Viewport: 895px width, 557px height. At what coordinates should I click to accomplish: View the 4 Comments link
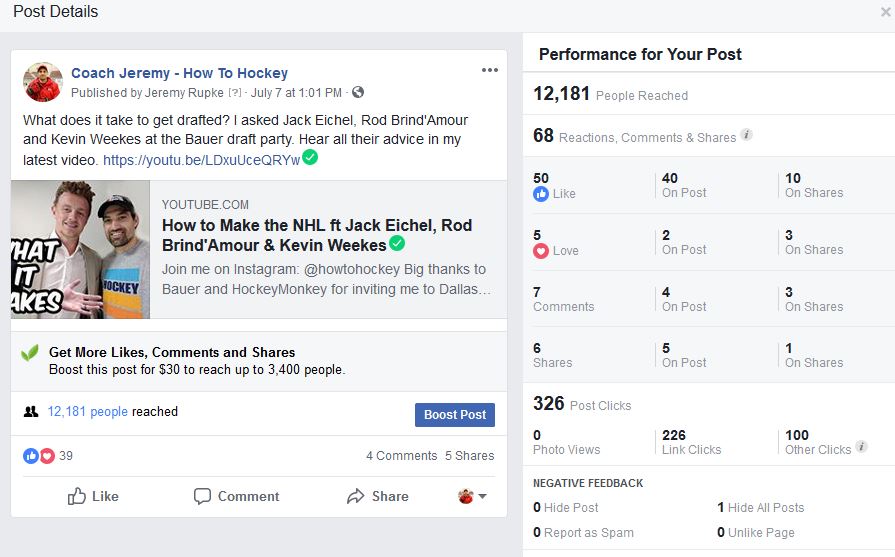(x=401, y=455)
